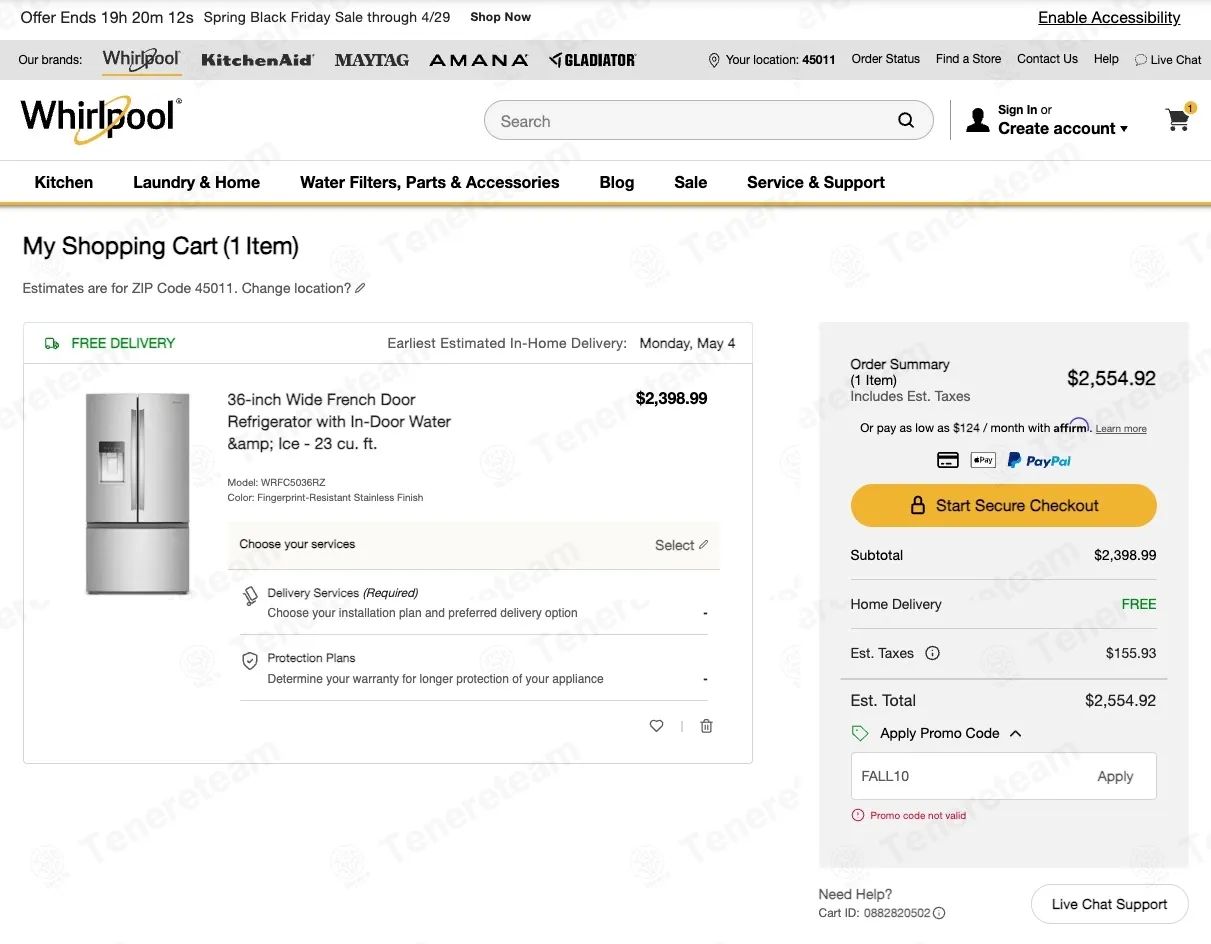1211x944 pixels.
Task: Click the pencil icon beside Change location
Action: point(360,288)
